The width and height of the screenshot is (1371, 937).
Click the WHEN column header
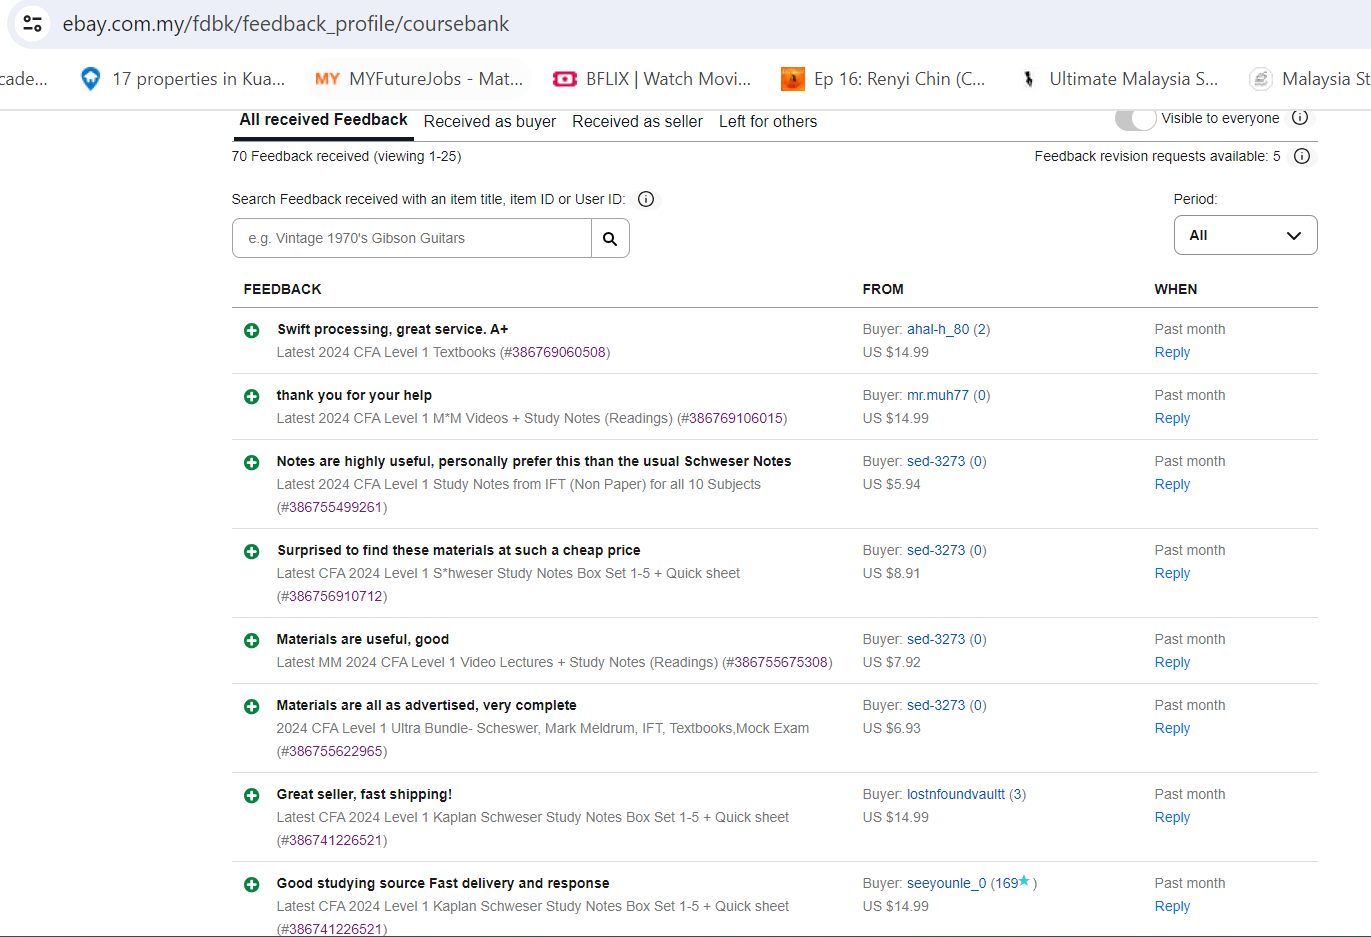(1176, 289)
